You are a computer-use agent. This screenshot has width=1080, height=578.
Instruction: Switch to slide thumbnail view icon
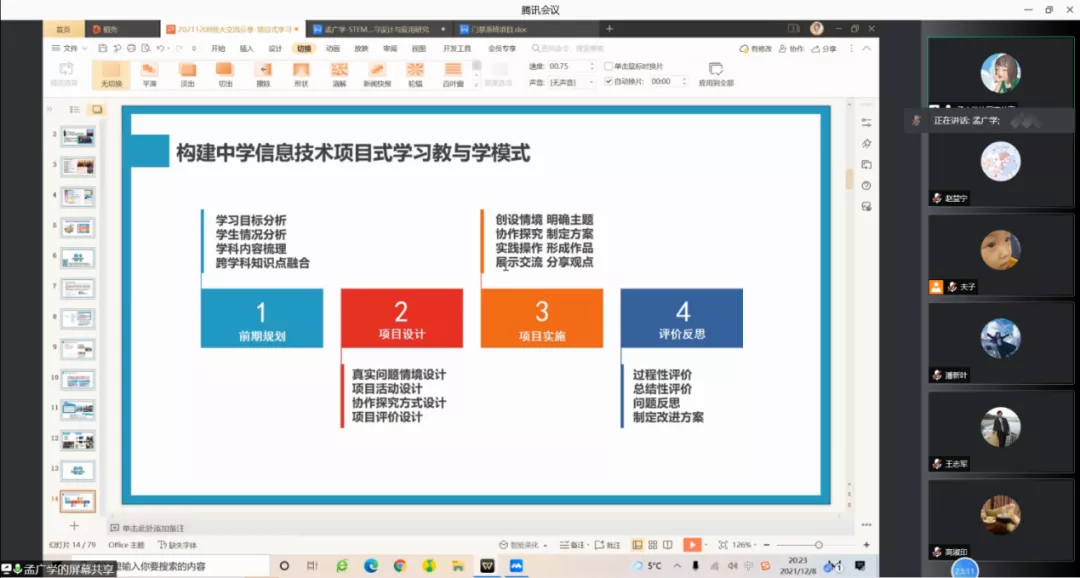(x=97, y=110)
